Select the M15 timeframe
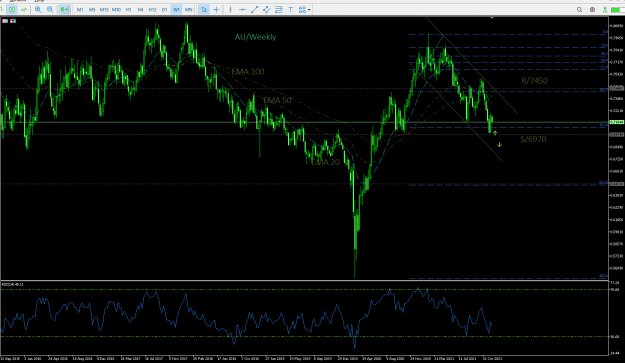Image resolution: width=625 pixels, height=363 pixels. (104, 9)
